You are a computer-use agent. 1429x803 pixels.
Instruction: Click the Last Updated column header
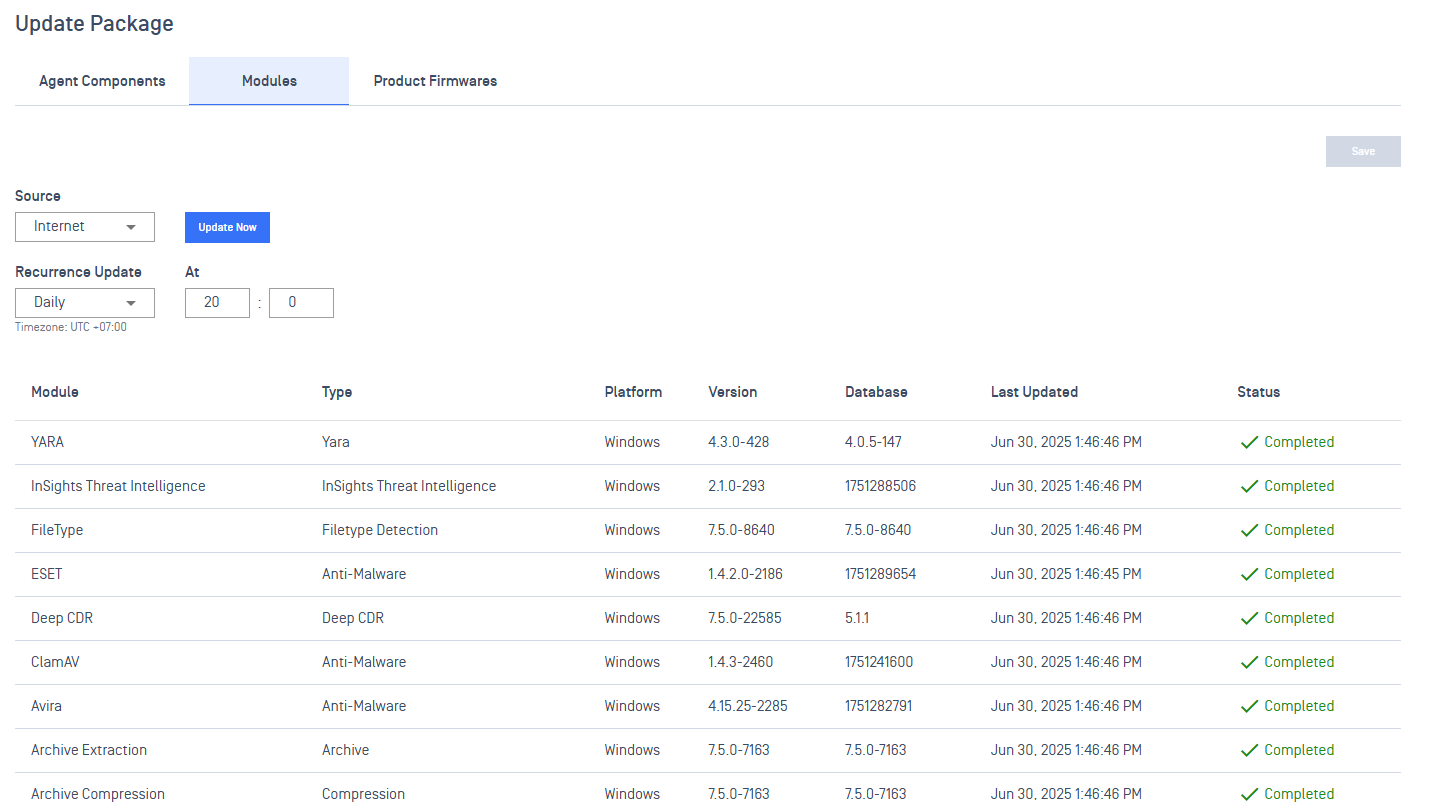(1034, 392)
